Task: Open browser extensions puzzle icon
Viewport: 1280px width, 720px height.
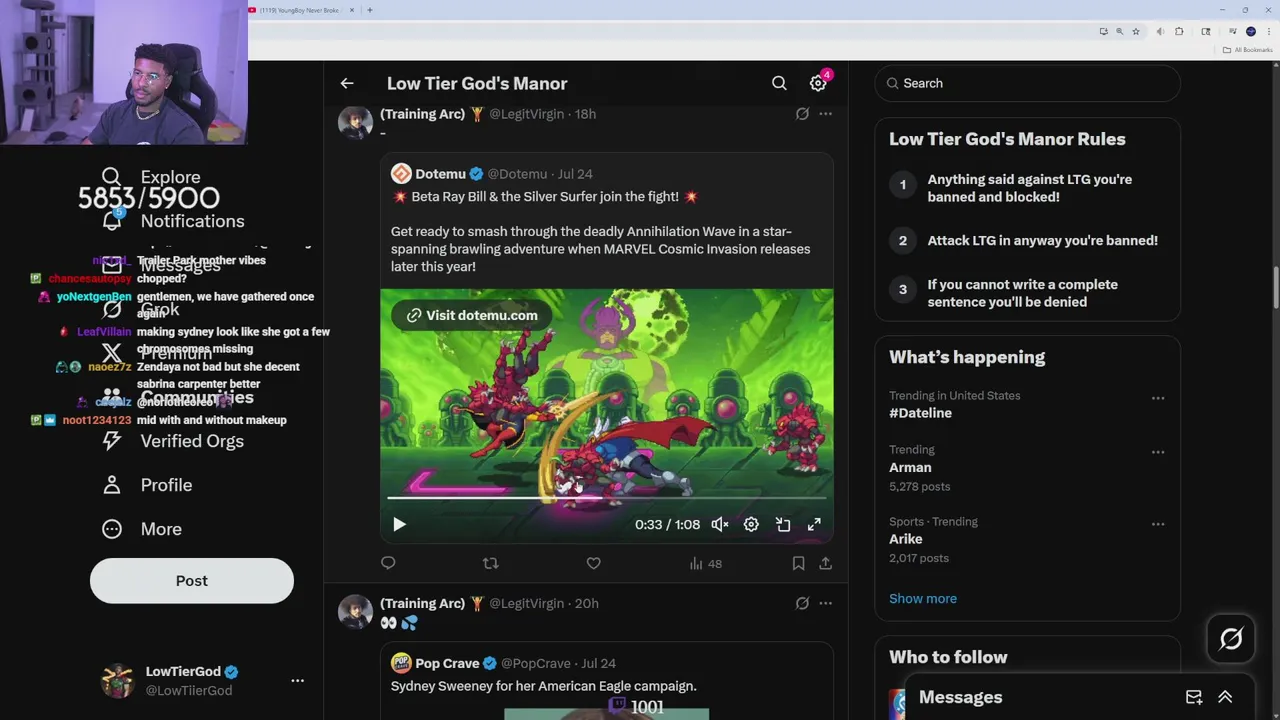Action: pyautogui.click(x=1179, y=32)
